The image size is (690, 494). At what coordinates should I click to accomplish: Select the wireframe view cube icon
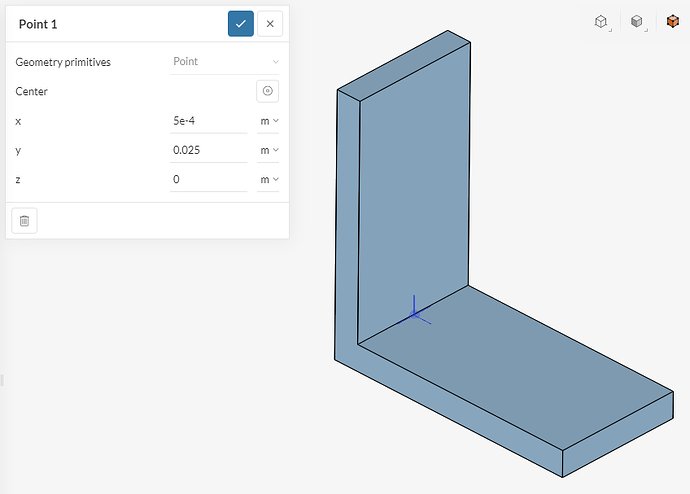(601, 22)
